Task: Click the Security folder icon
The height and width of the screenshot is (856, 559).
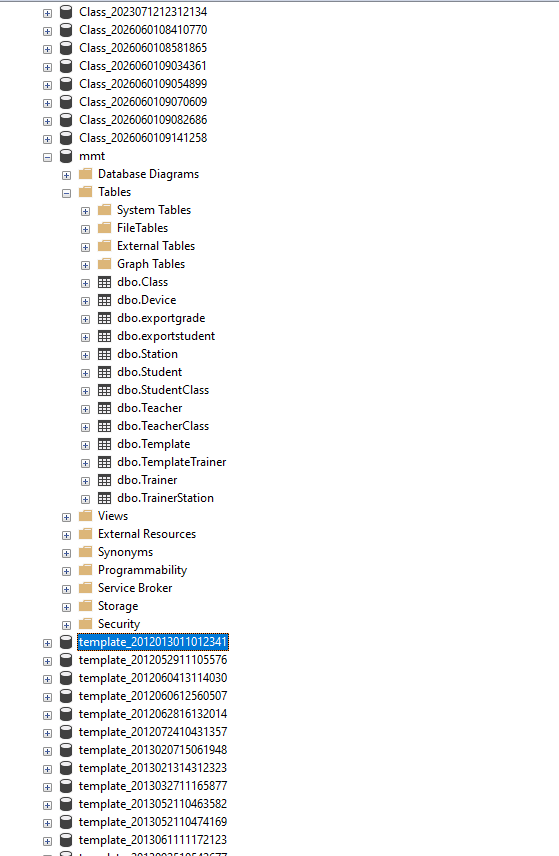Action: pos(85,623)
